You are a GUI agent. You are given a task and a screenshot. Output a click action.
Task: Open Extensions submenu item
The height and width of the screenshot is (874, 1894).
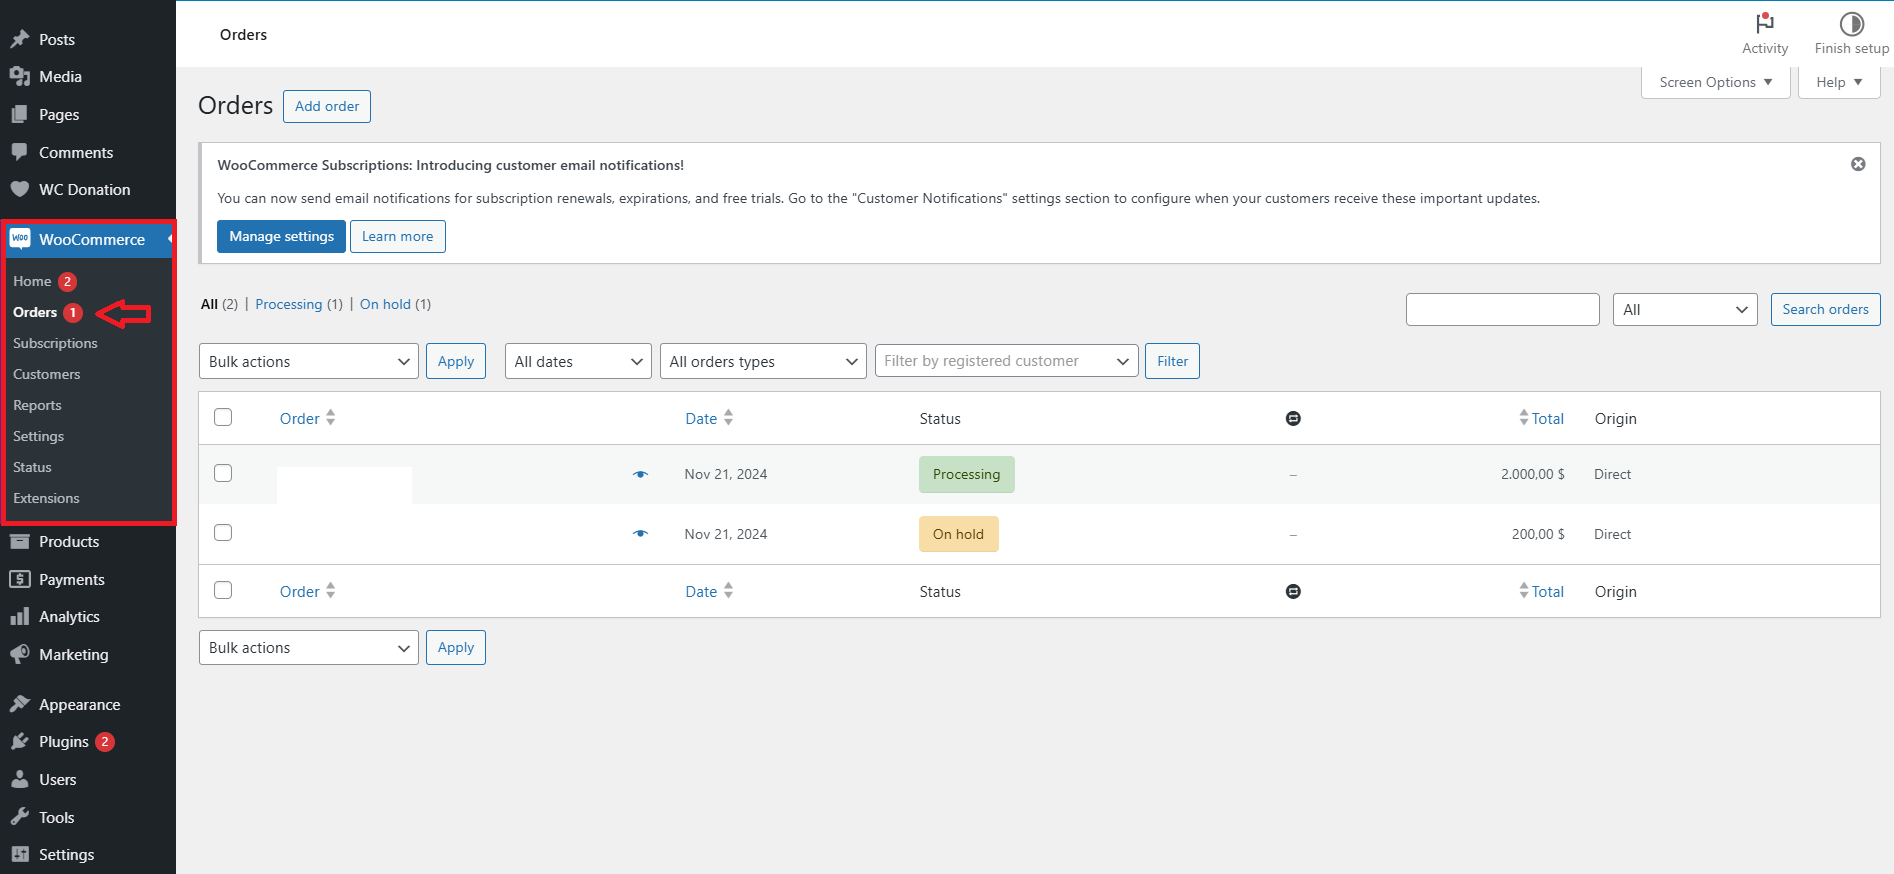[x=46, y=498]
